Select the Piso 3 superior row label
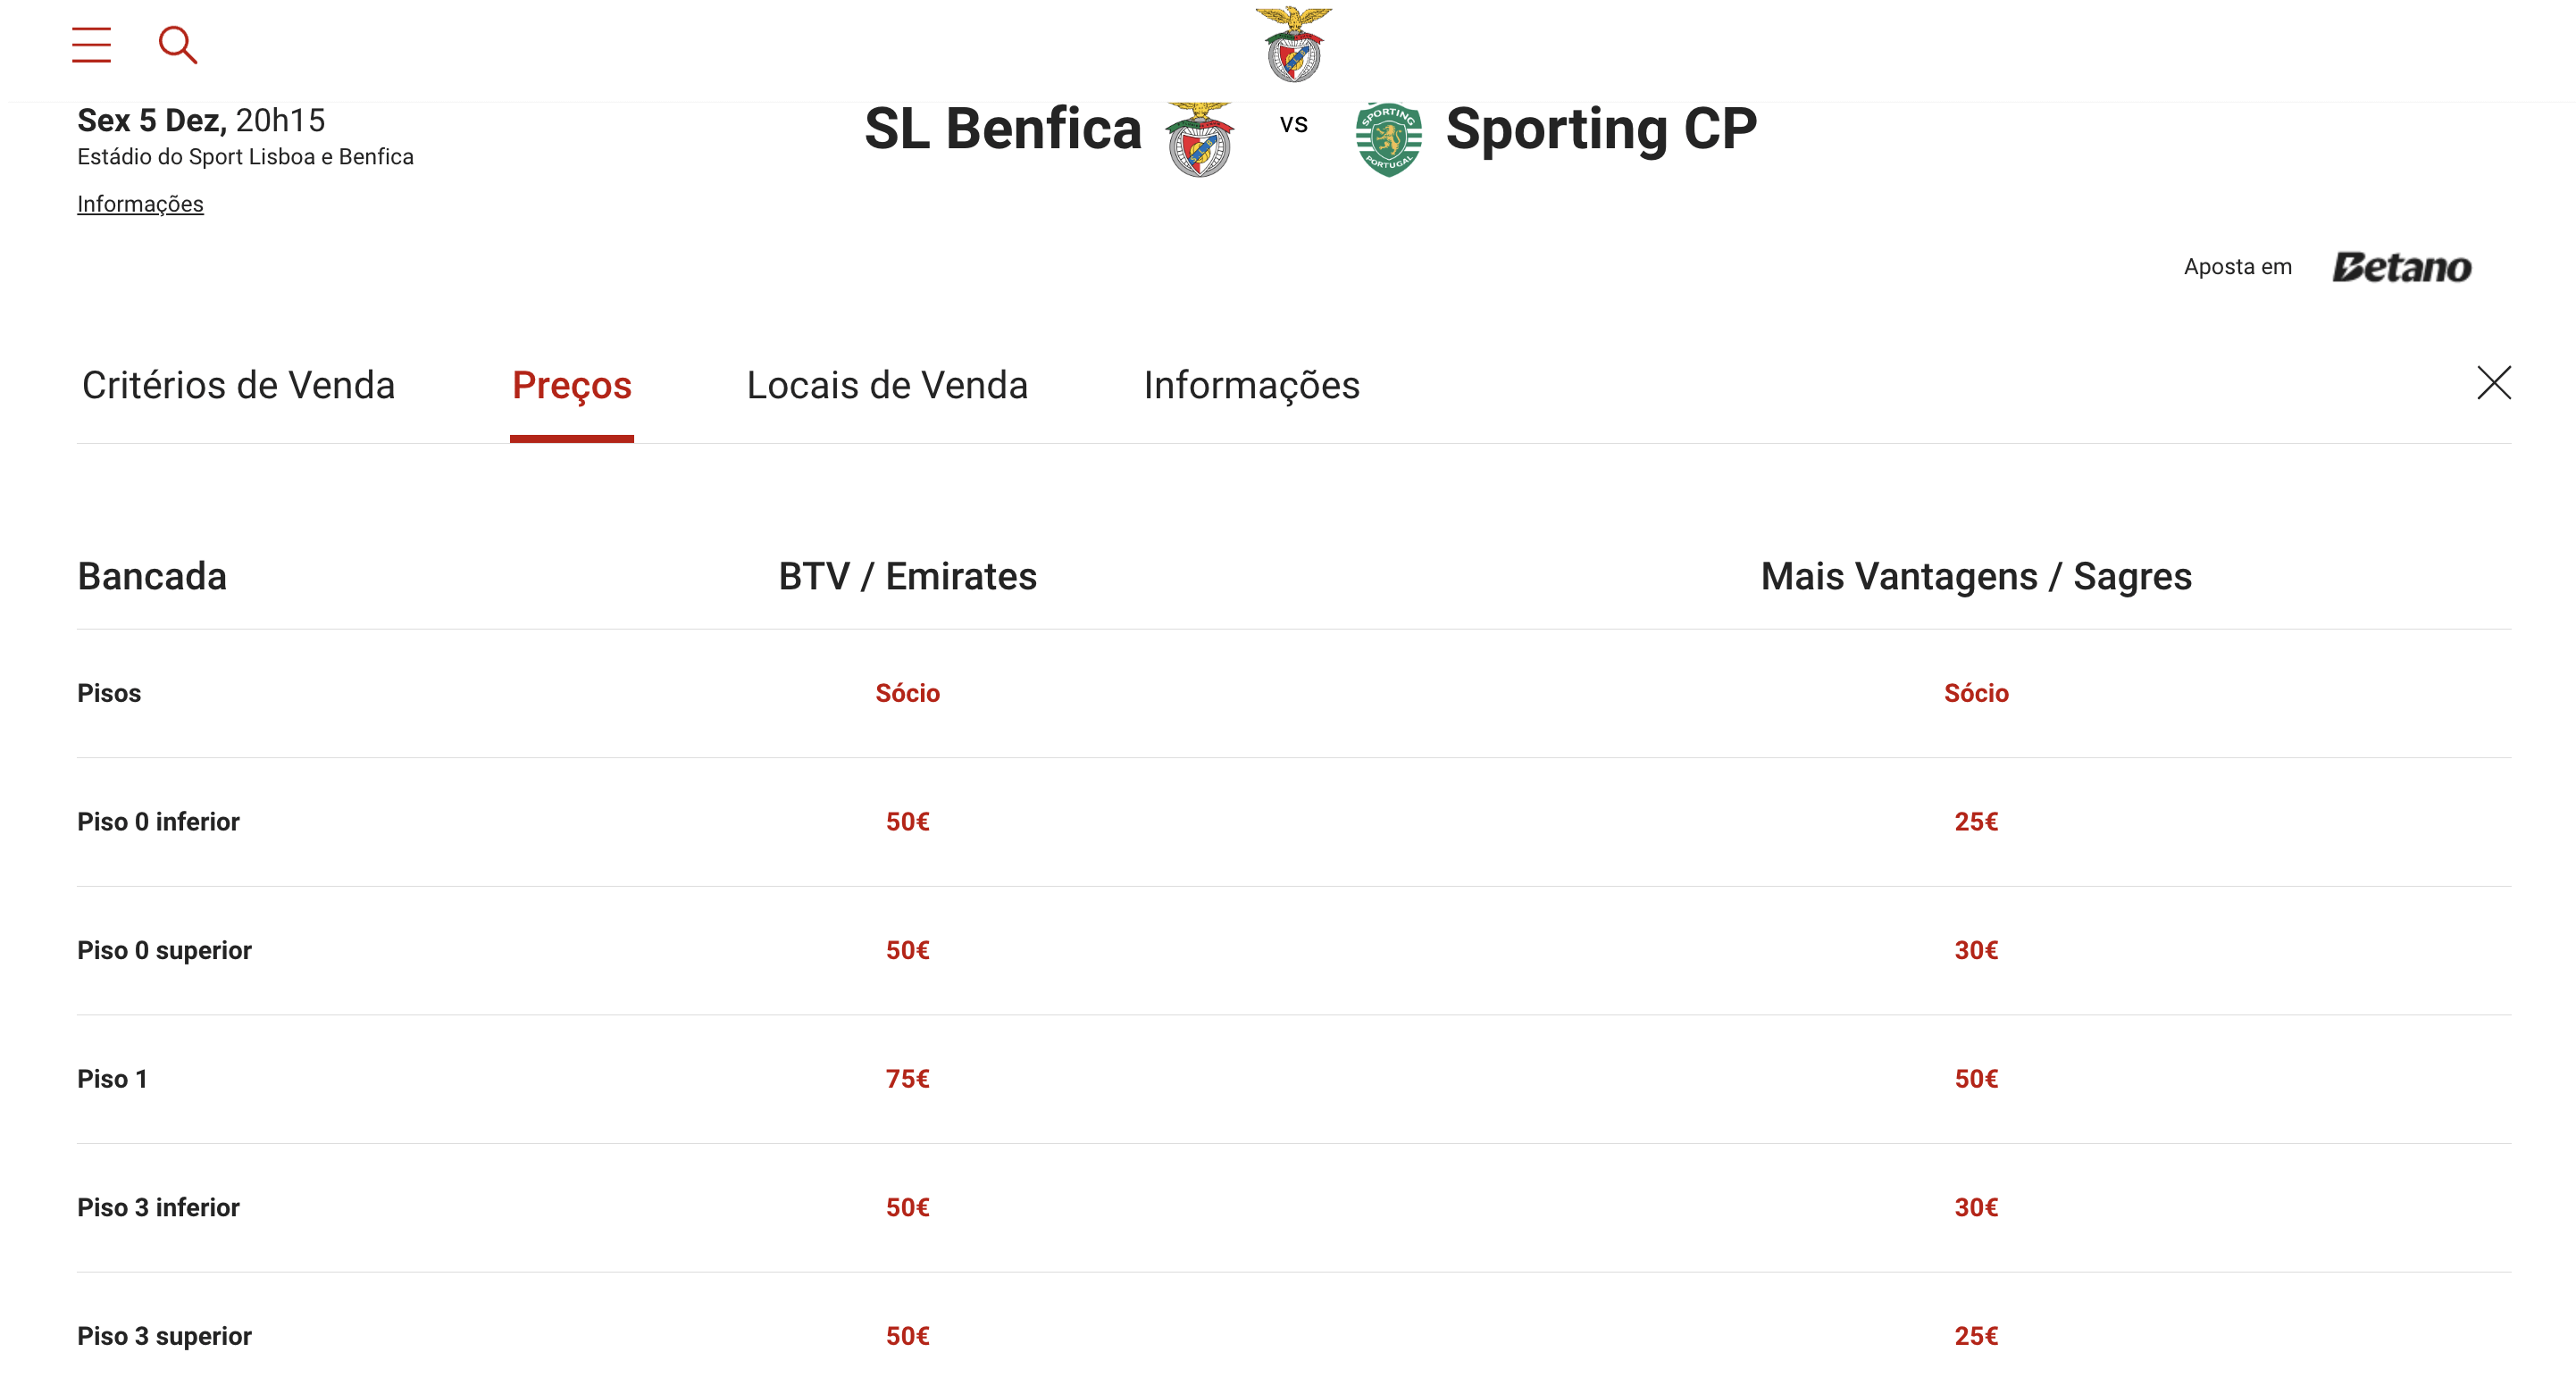This screenshot has width=2576, height=1394. [x=164, y=1336]
